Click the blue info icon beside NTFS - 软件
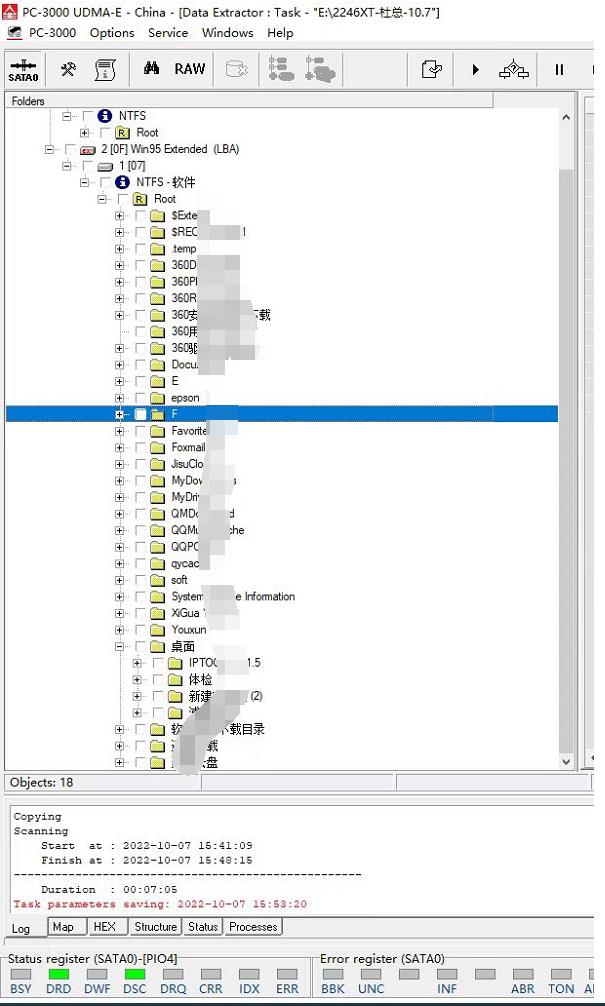 [122, 182]
